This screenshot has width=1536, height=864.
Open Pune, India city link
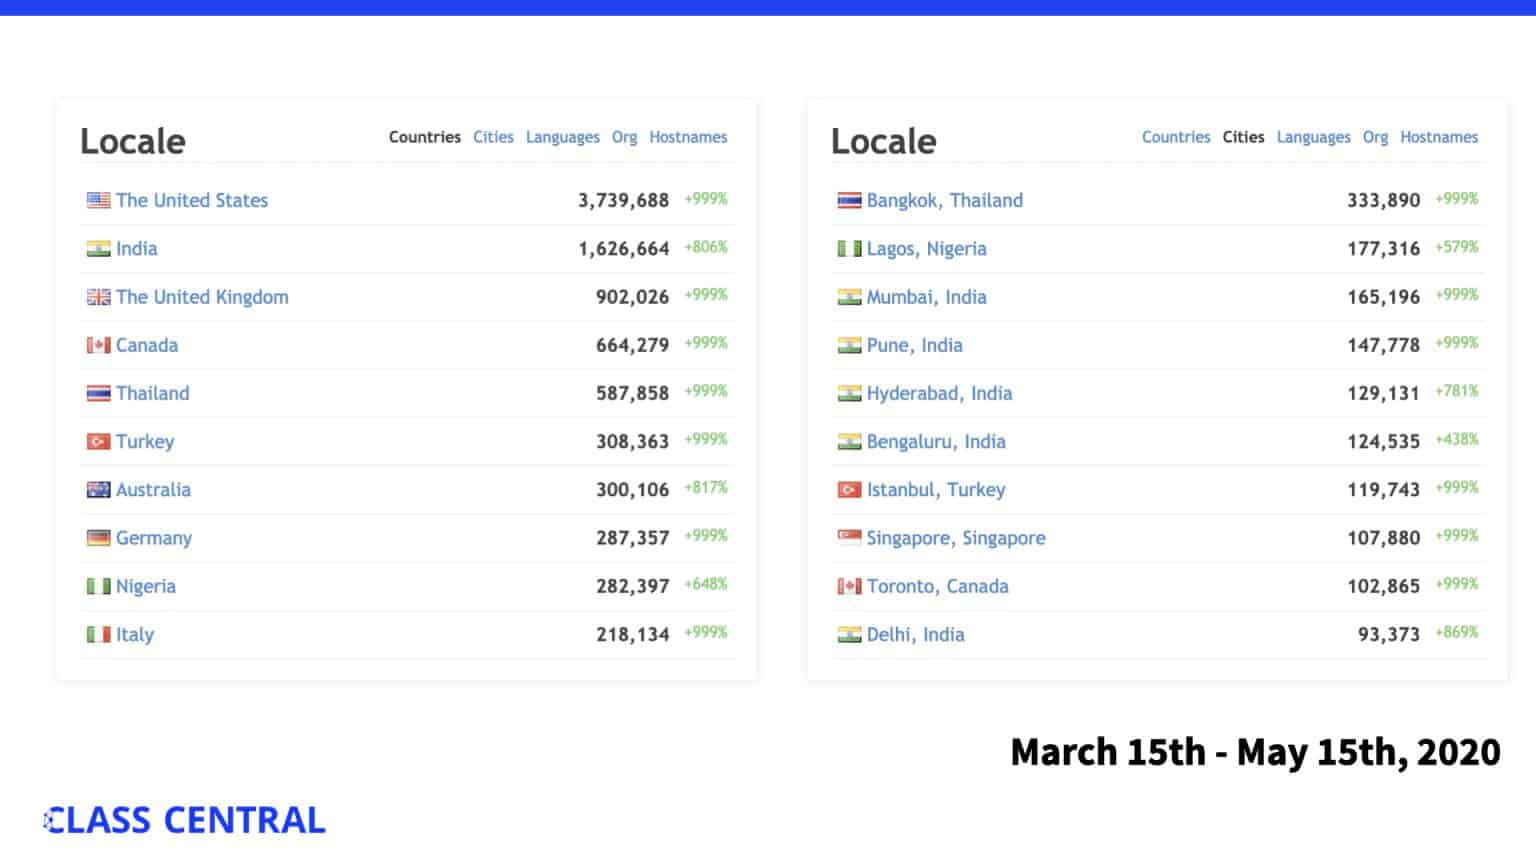tap(915, 346)
